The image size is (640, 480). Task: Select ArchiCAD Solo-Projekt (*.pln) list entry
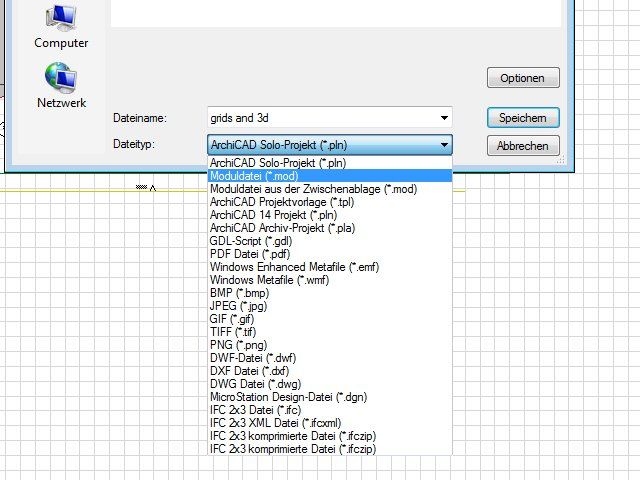coord(330,163)
